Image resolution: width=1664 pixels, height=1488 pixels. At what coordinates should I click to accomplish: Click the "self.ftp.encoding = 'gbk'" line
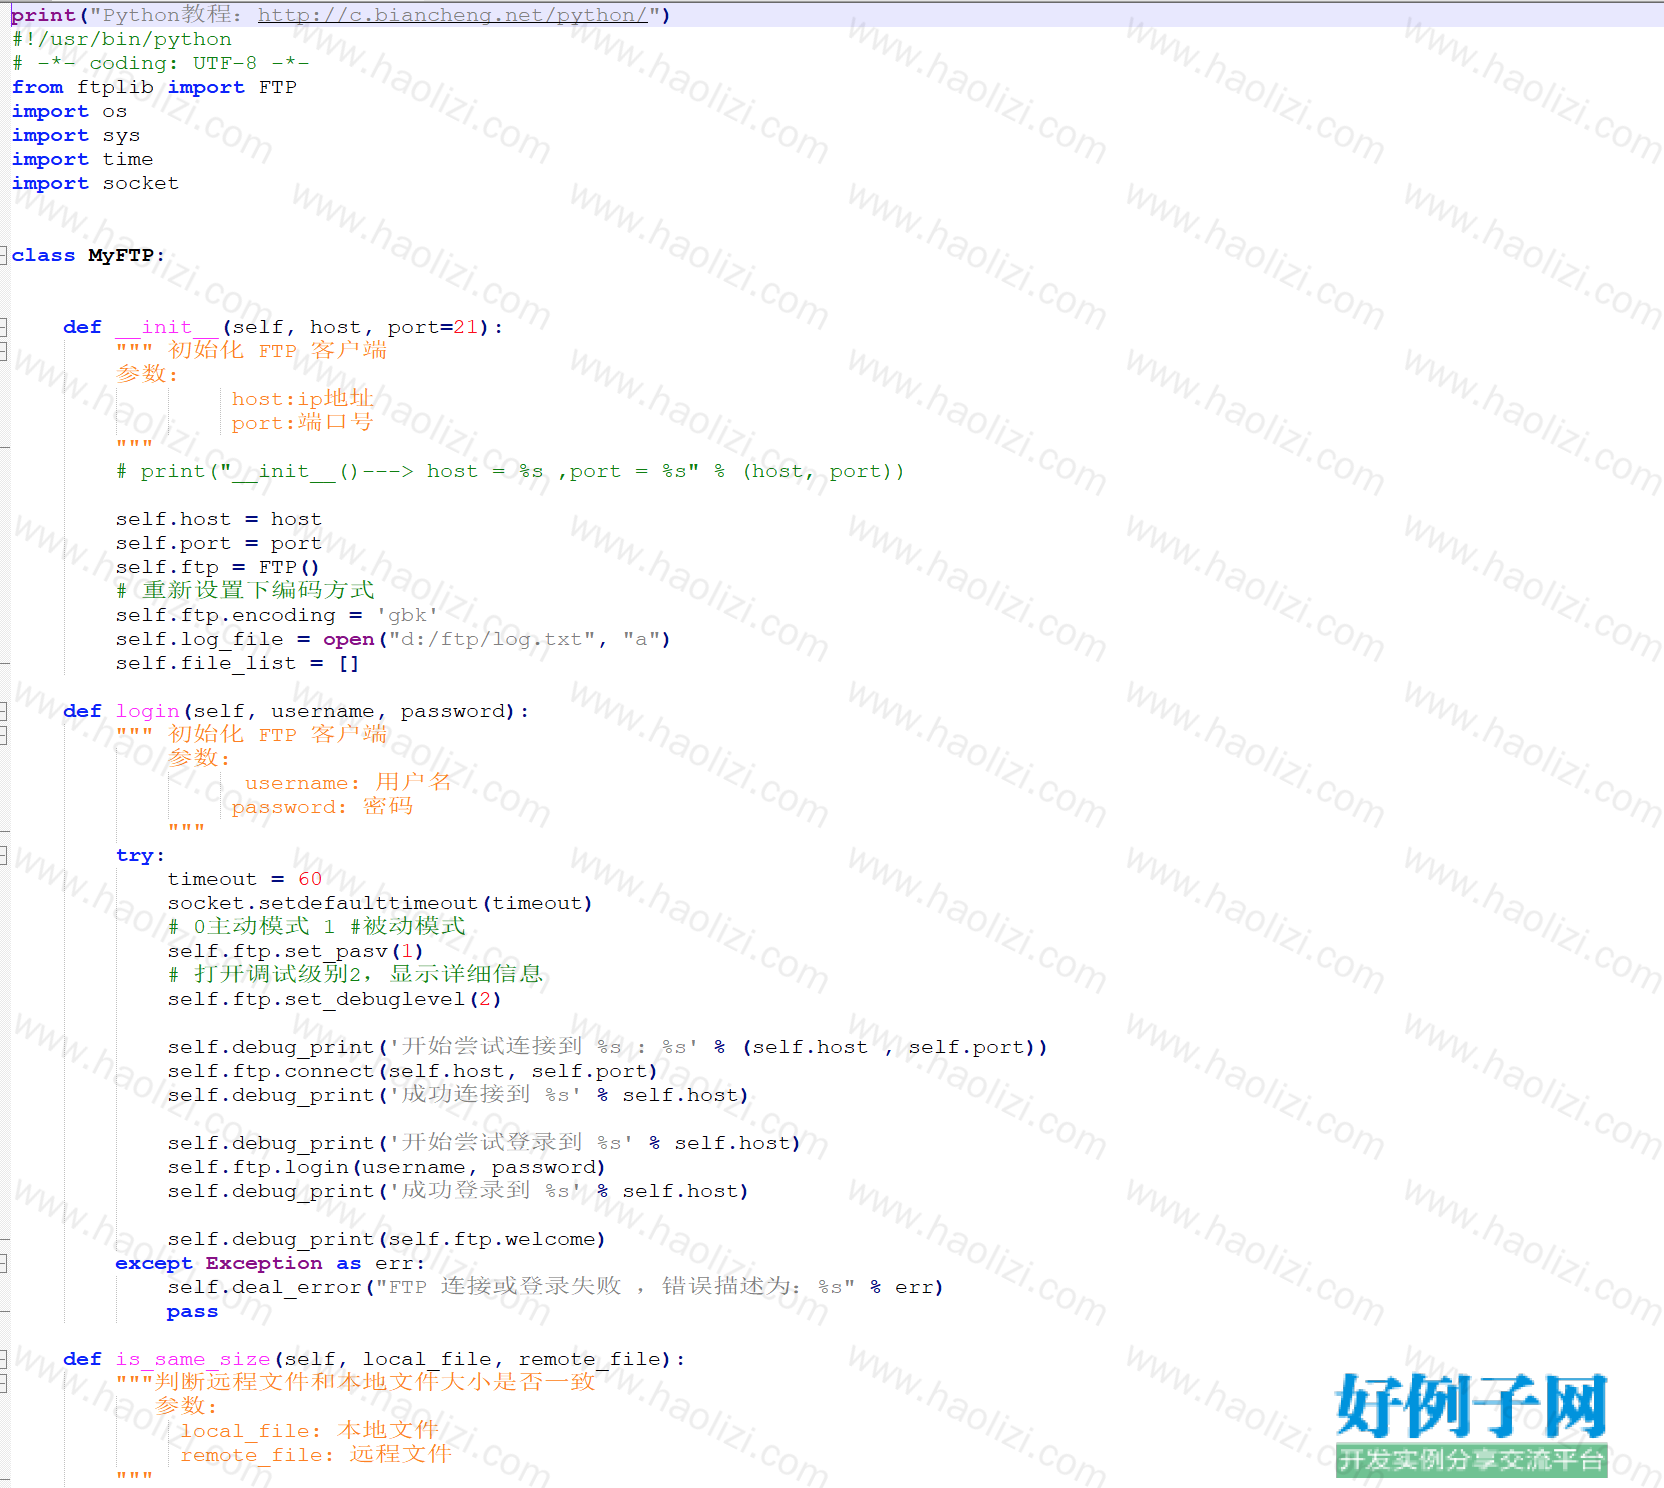[277, 615]
